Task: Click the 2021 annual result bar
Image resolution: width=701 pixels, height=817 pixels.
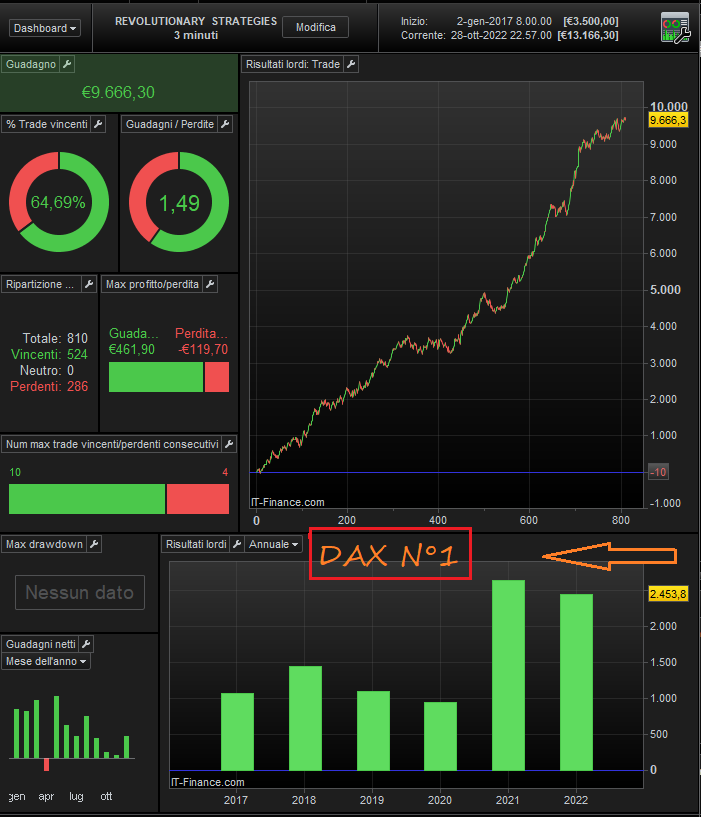Action: pyautogui.click(x=508, y=675)
